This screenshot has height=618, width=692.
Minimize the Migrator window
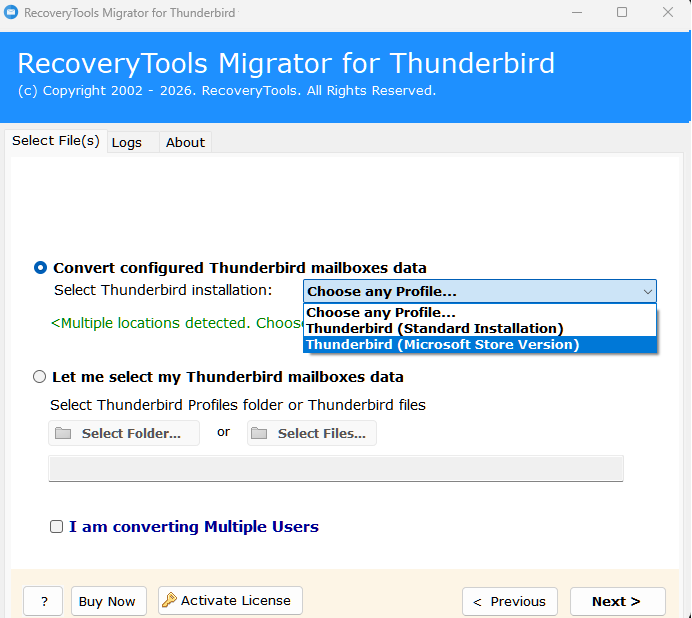click(577, 12)
